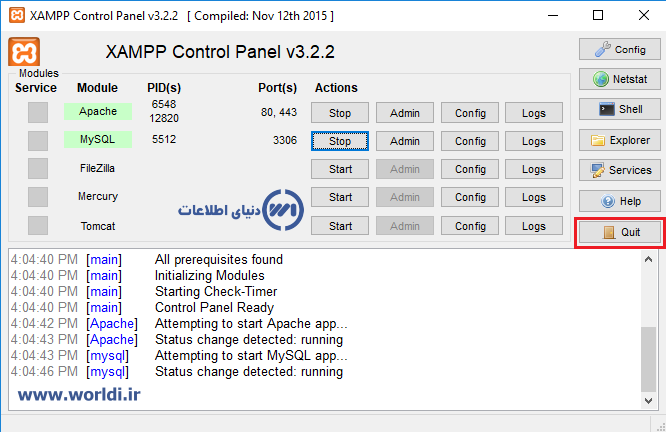Open the Apache Config menu
666x432 pixels.
(470, 113)
